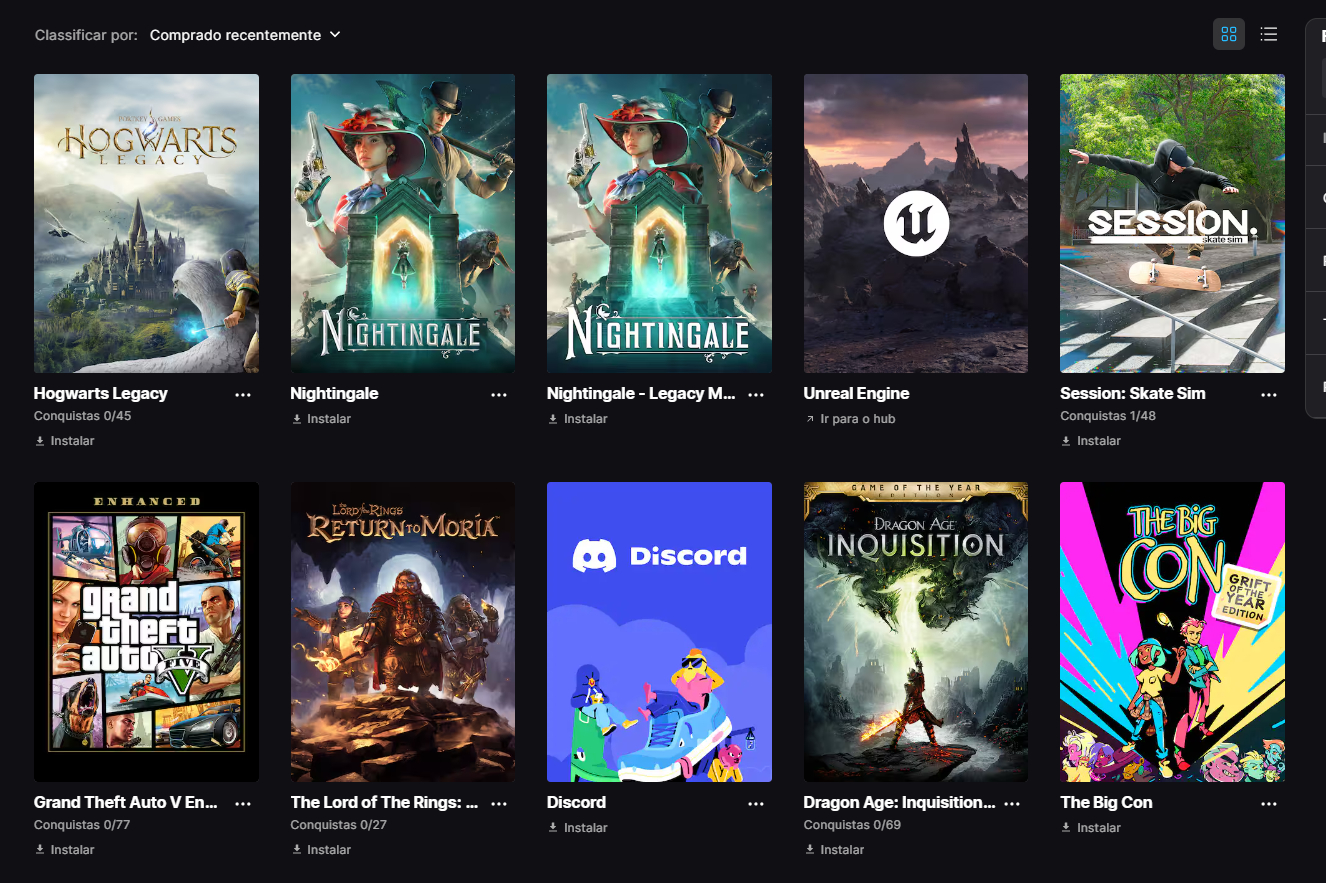Switch library to list view
The width and height of the screenshot is (1326, 883).
point(1269,35)
